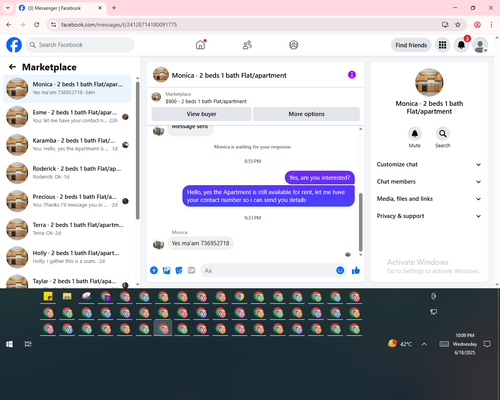Viewport: 500px width, 400px height.
Task: Choose a GIF icon in composer
Action: click(x=191, y=270)
